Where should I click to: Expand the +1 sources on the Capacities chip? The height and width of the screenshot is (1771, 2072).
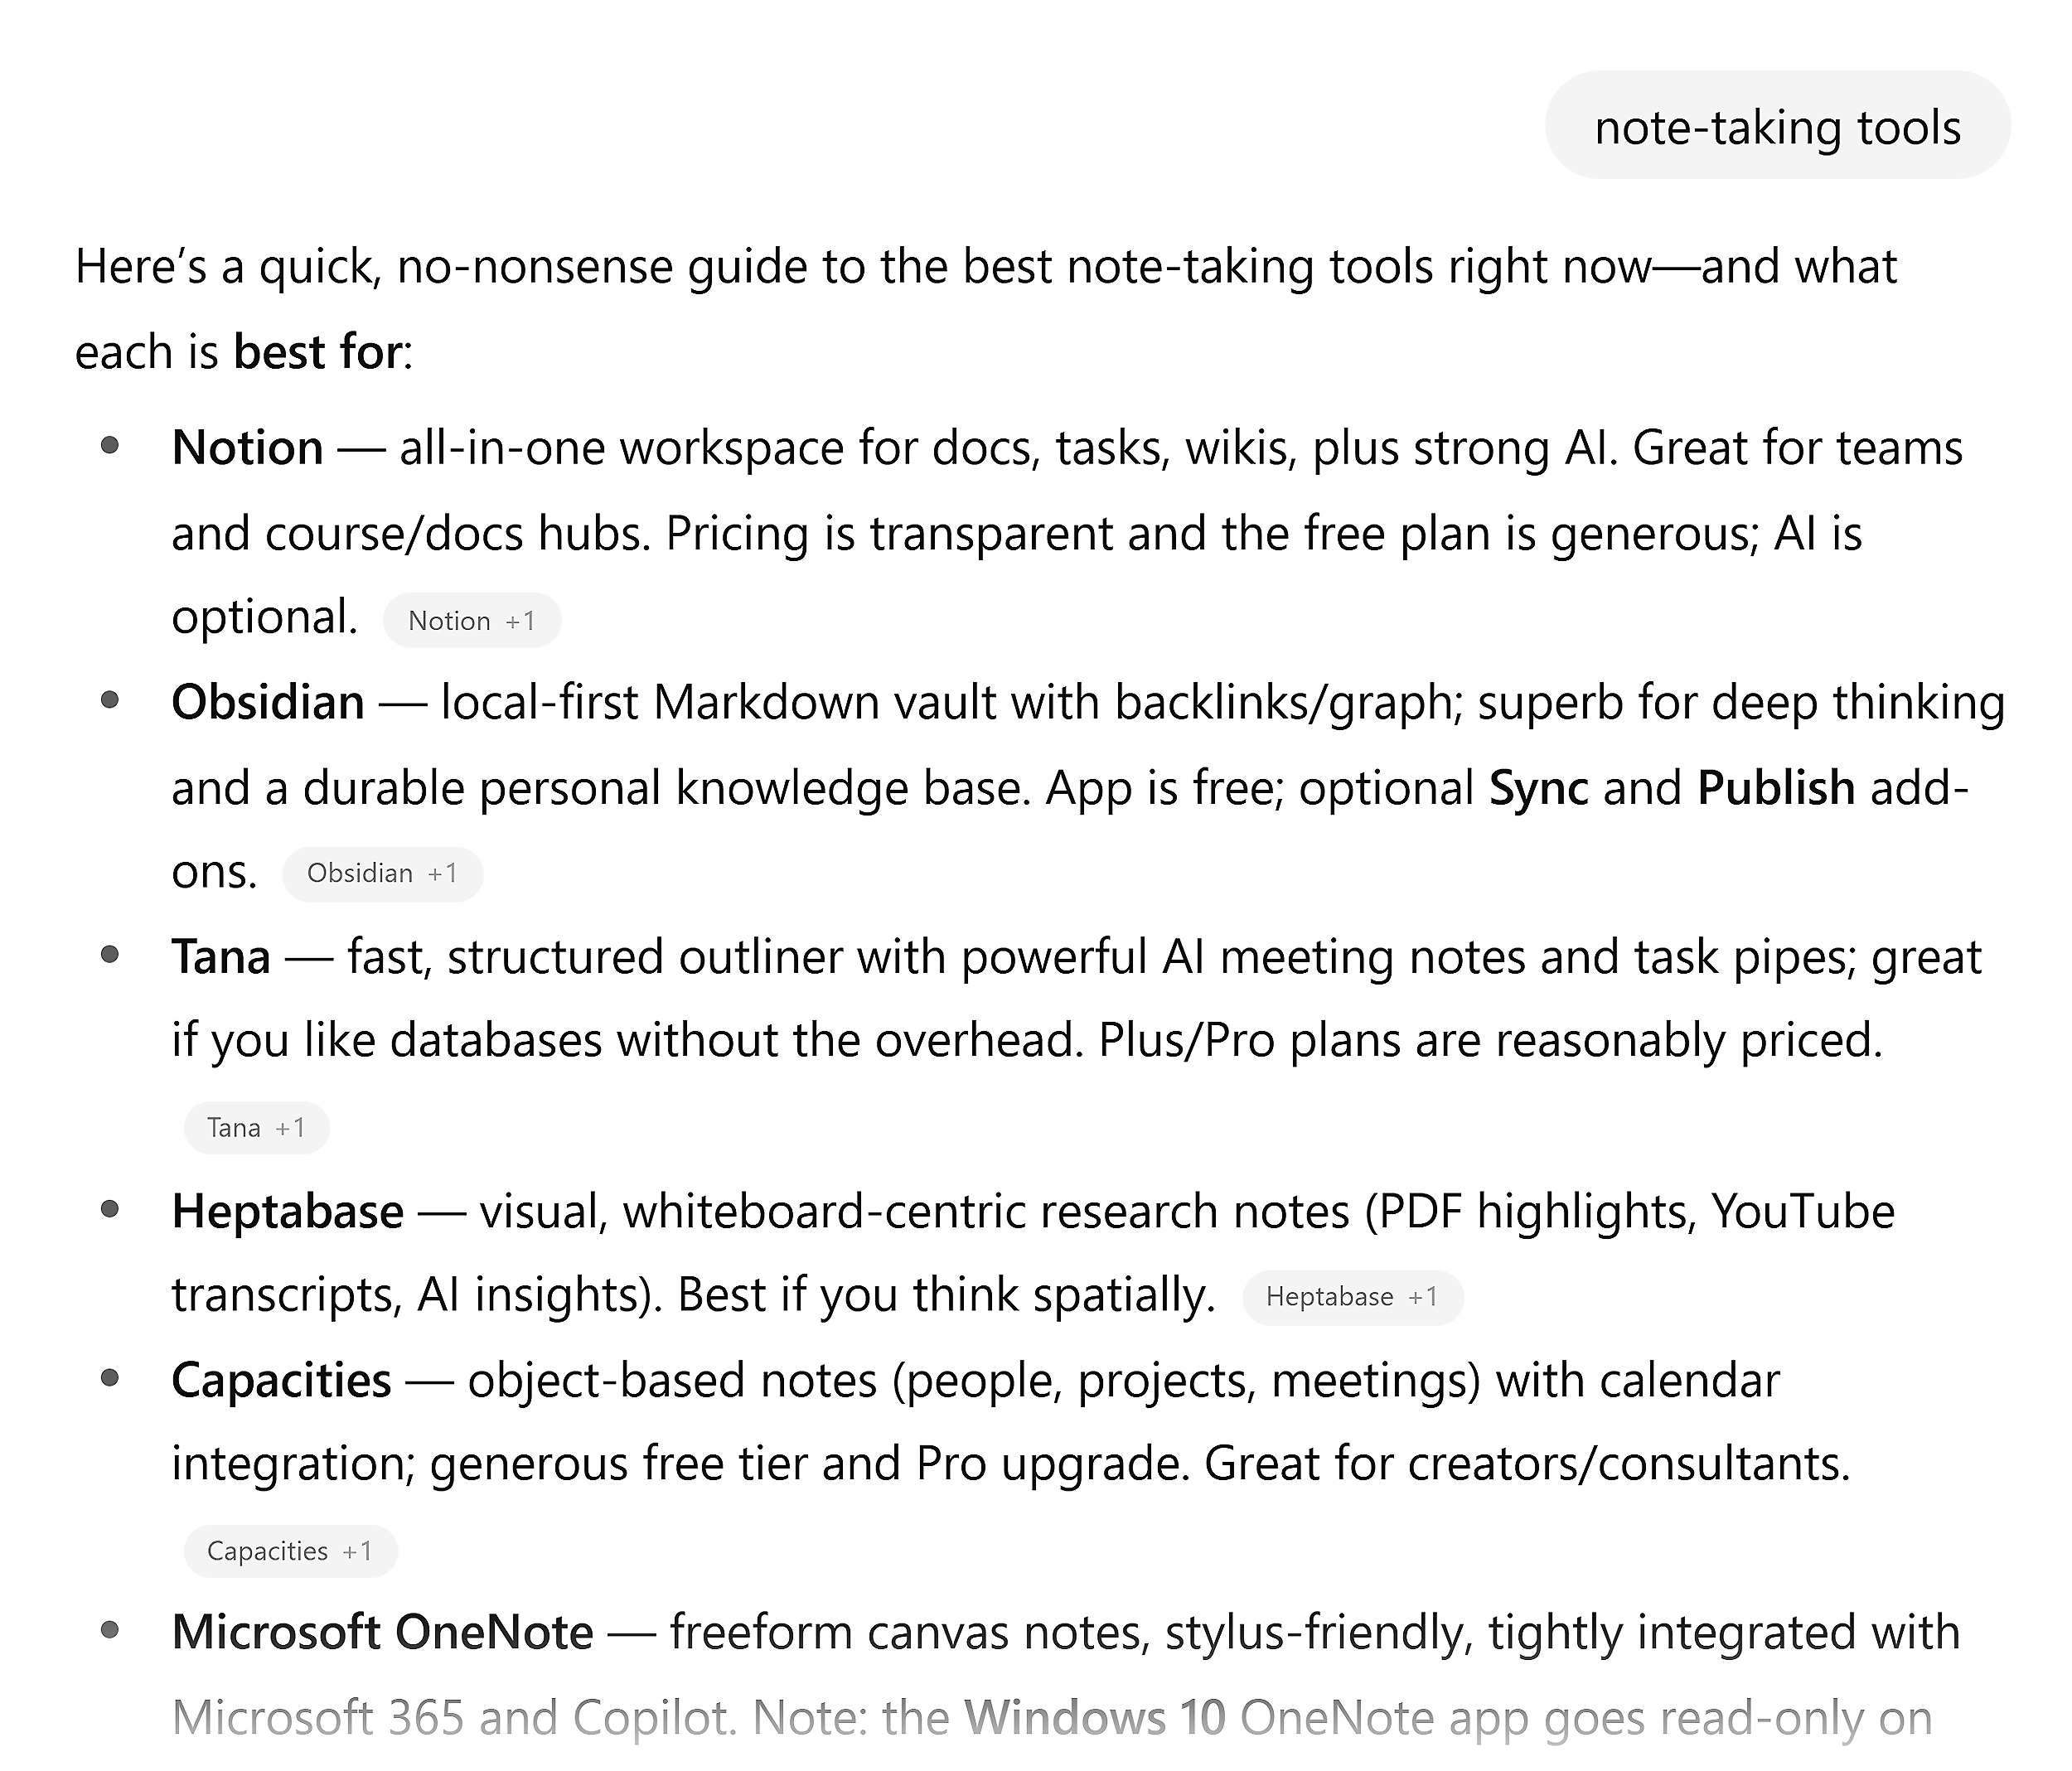[357, 1551]
